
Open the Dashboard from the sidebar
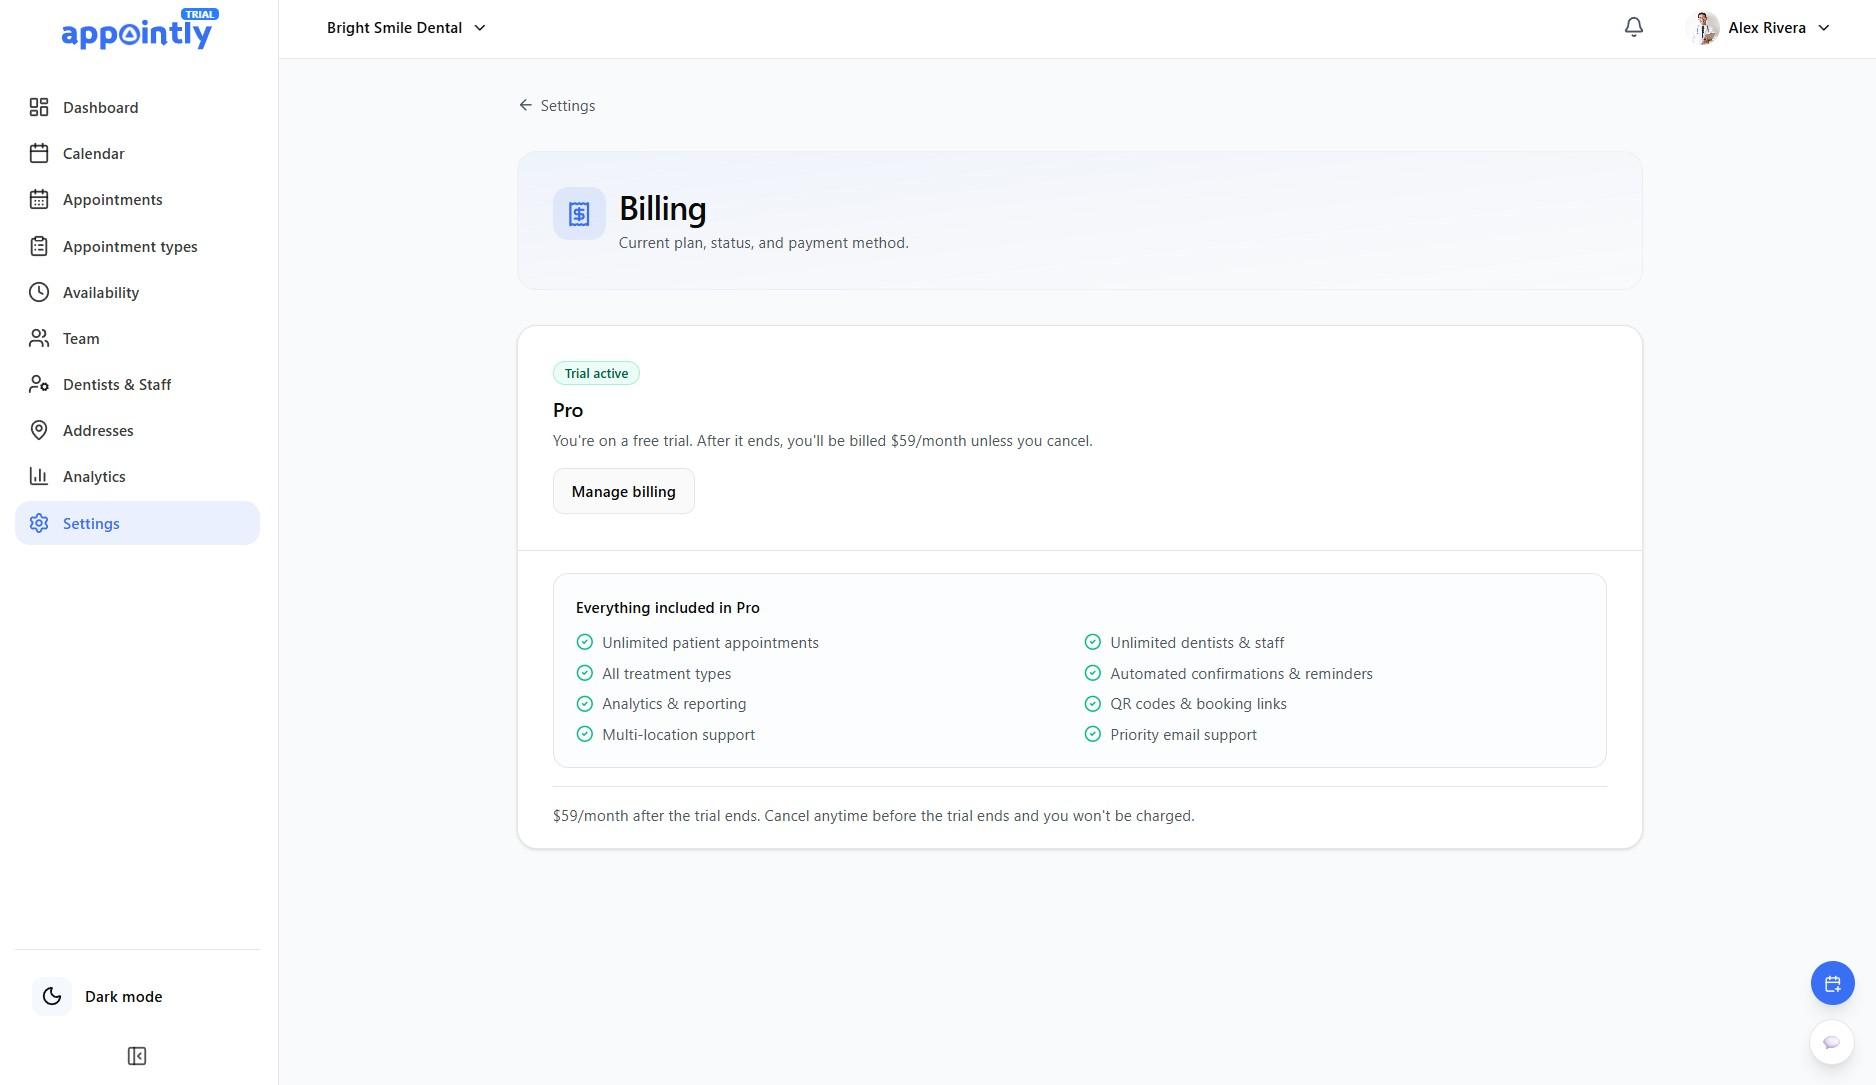[100, 107]
